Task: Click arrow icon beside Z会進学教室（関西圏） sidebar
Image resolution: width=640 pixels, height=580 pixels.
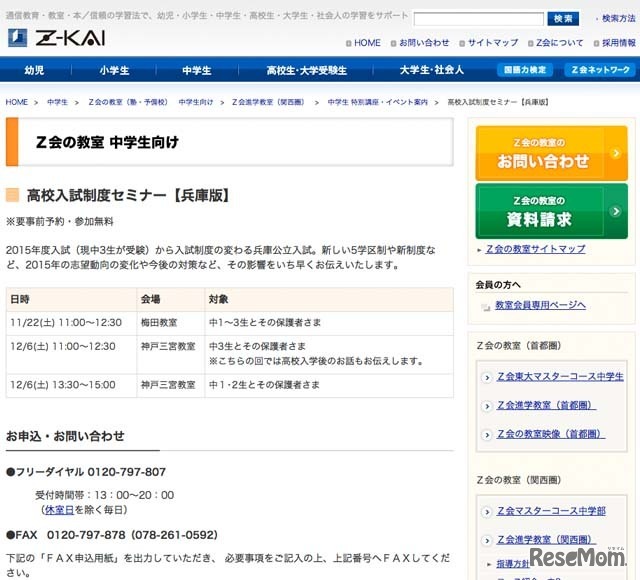Action: 487,540
